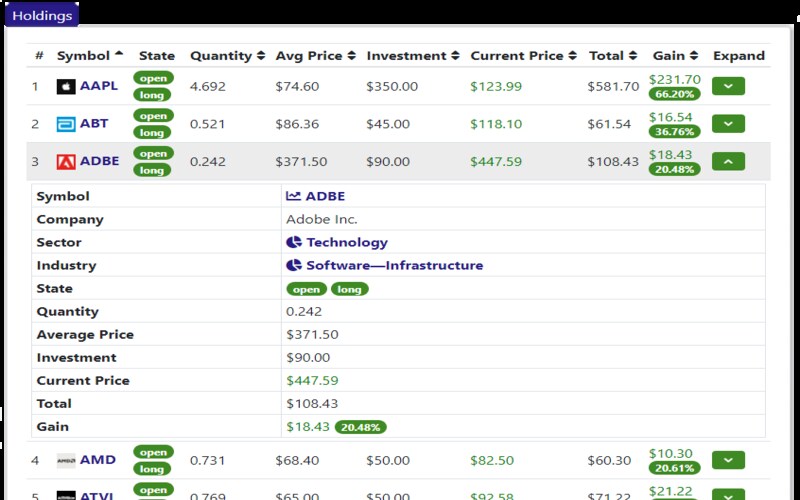
Task: Click ABT investment $45.00
Action: point(388,124)
